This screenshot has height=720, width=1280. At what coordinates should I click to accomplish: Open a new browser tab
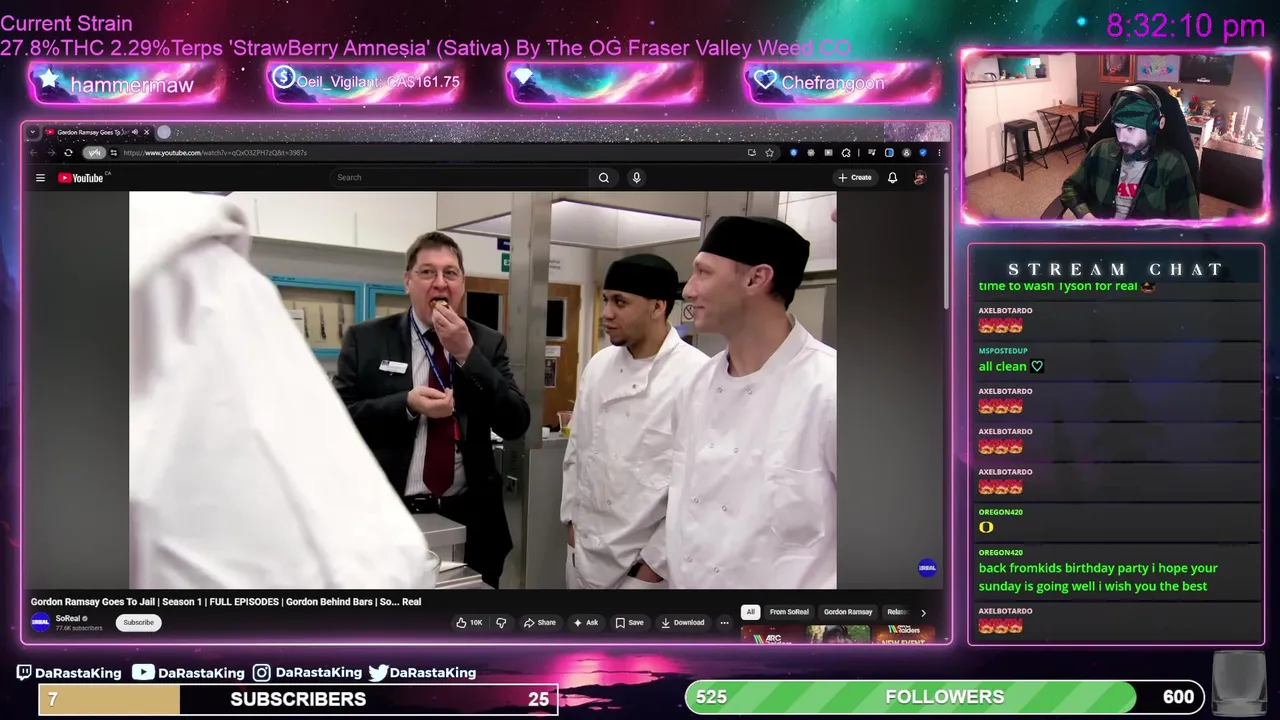164,132
